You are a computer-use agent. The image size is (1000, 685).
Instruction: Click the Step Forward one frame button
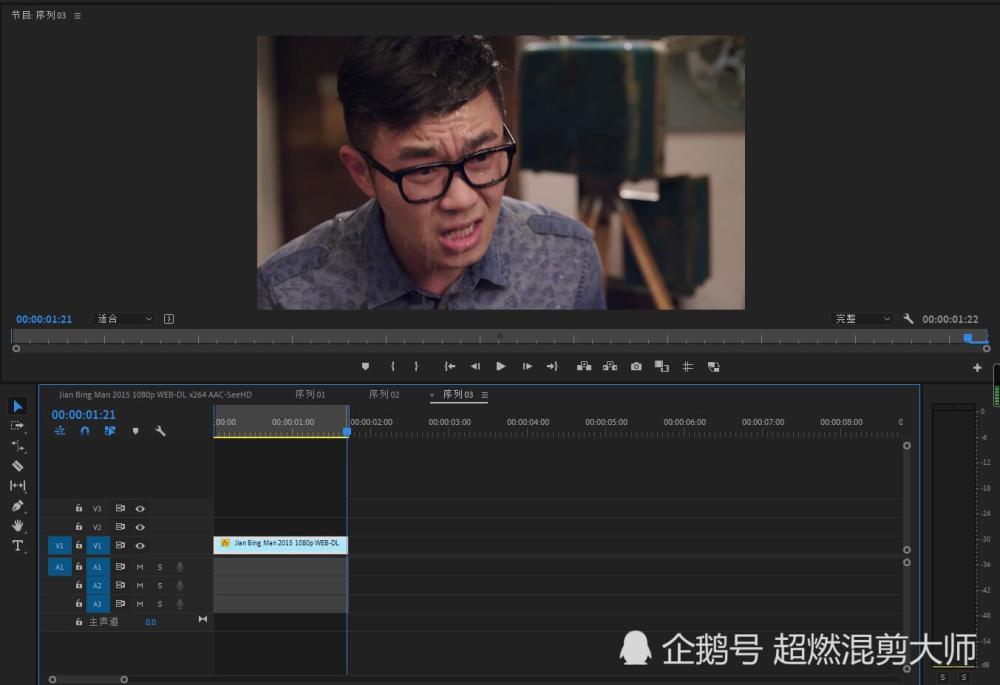[x=527, y=367]
